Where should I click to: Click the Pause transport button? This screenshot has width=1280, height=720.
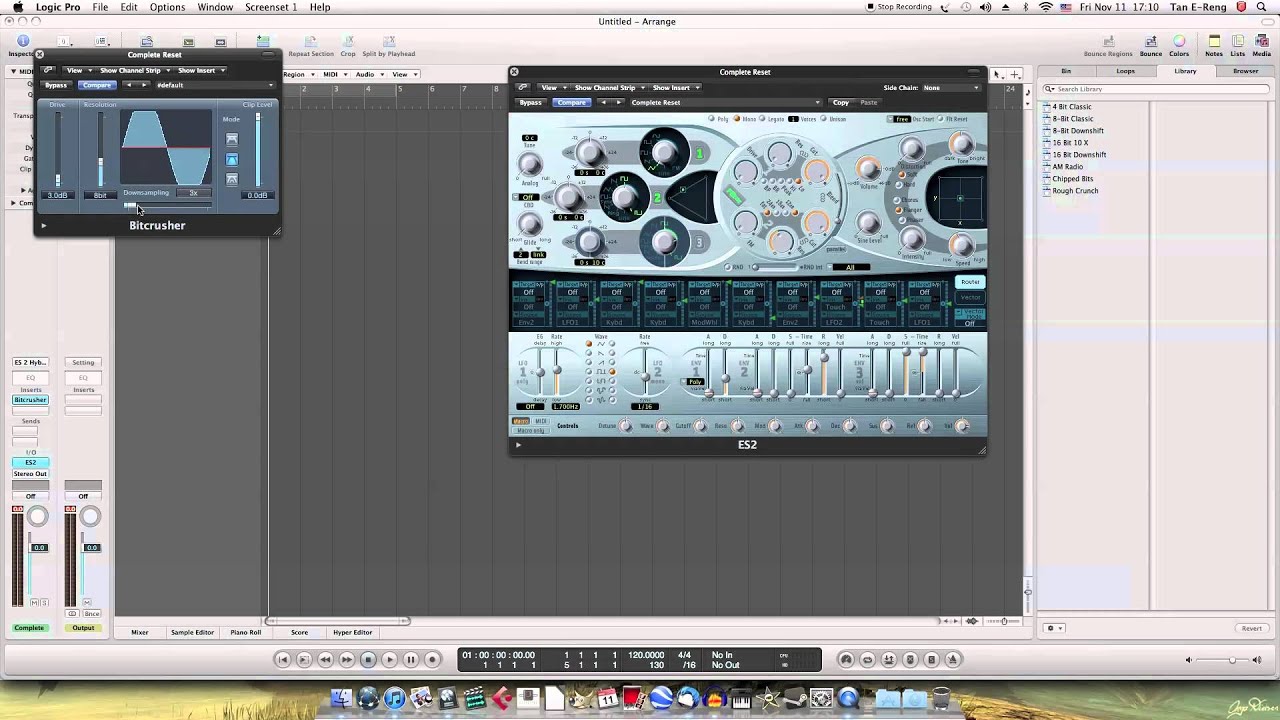[x=411, y=659]
